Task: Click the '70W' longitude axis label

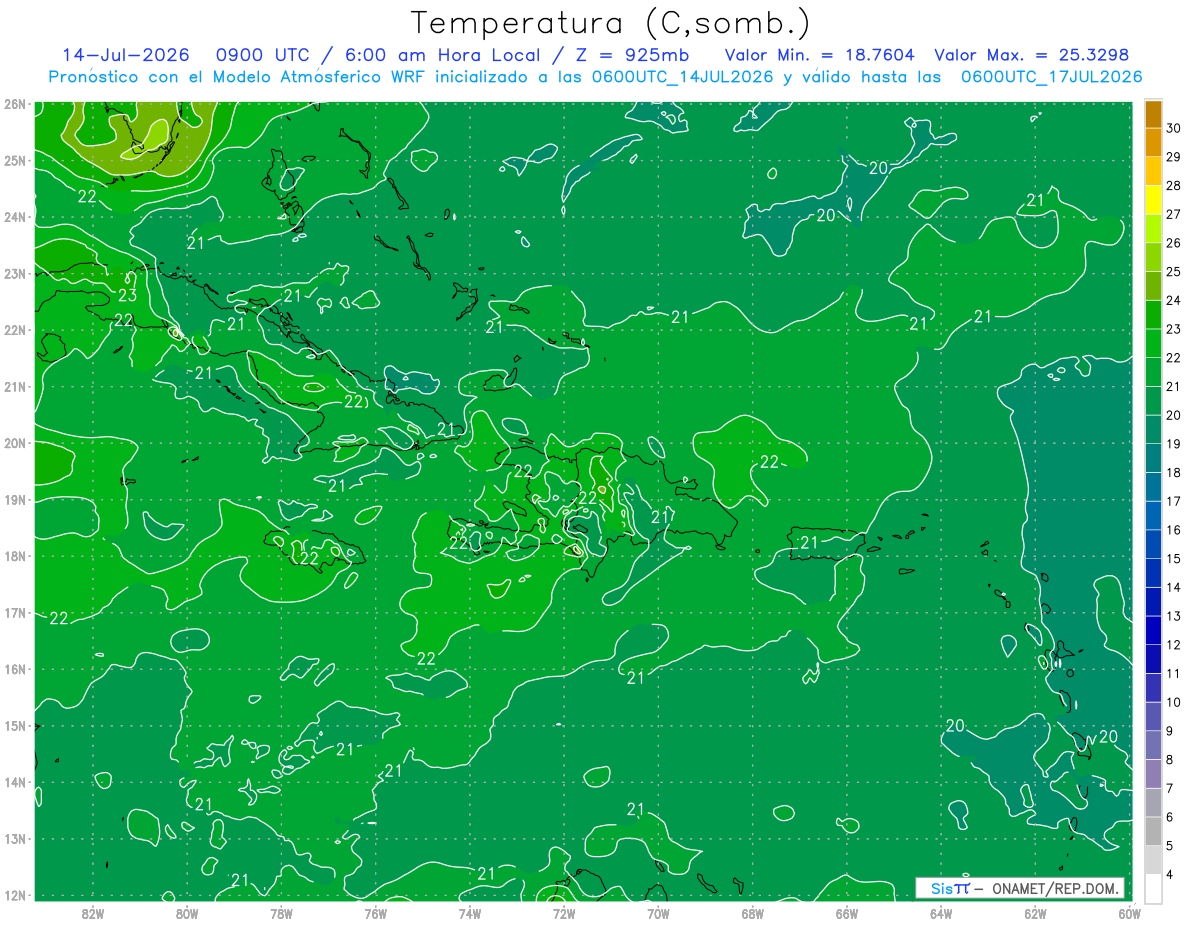Action: pyautogui.click(x=658, y=912)
